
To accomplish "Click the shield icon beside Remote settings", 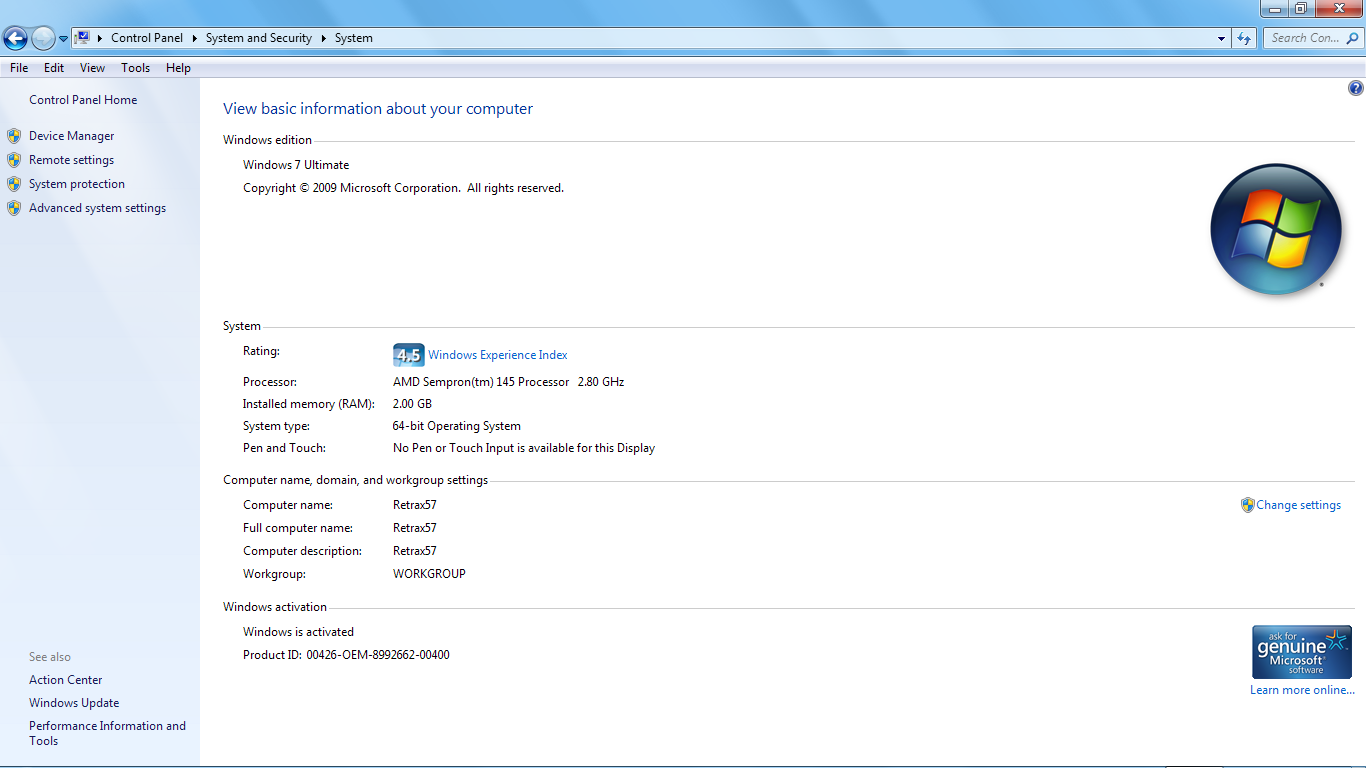I will coord(14,160).
